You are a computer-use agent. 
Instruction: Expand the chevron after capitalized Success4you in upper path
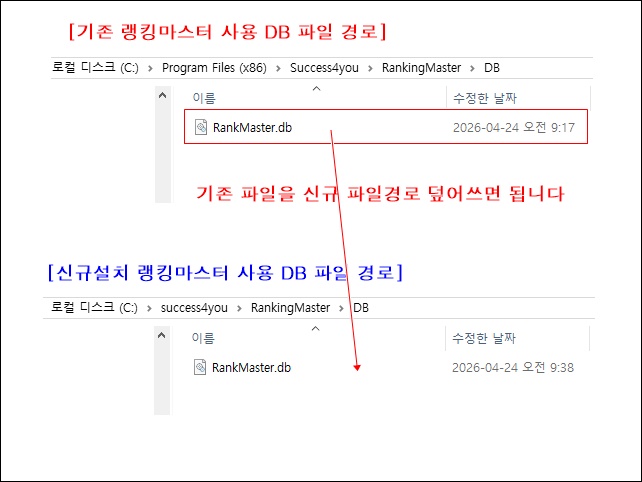click(x=373, y=68)
